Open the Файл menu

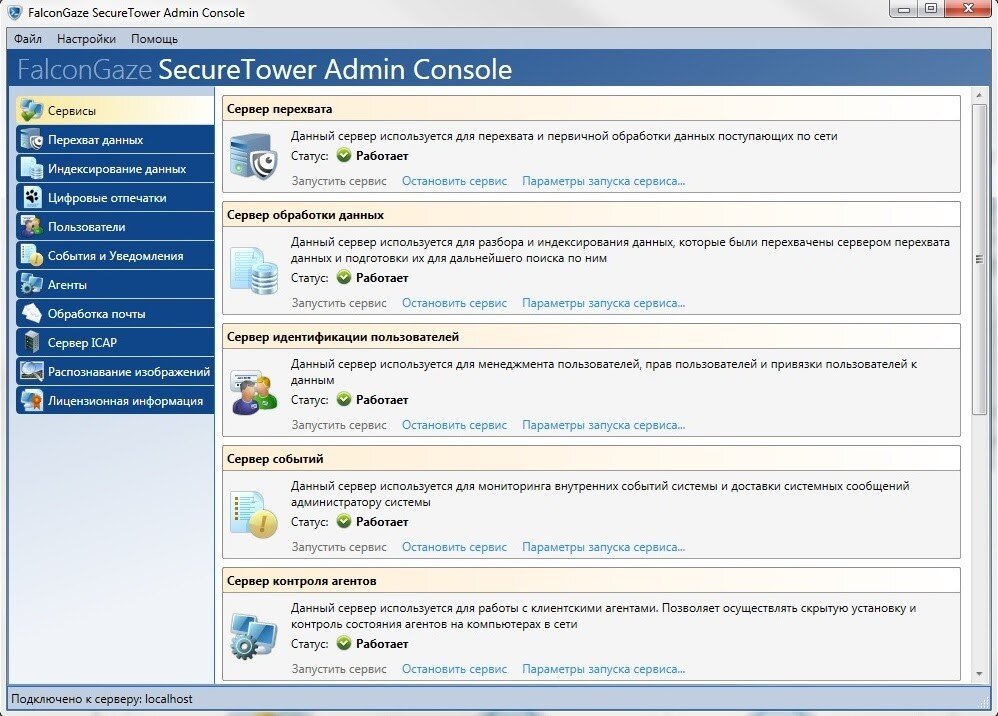pos(28,39)
